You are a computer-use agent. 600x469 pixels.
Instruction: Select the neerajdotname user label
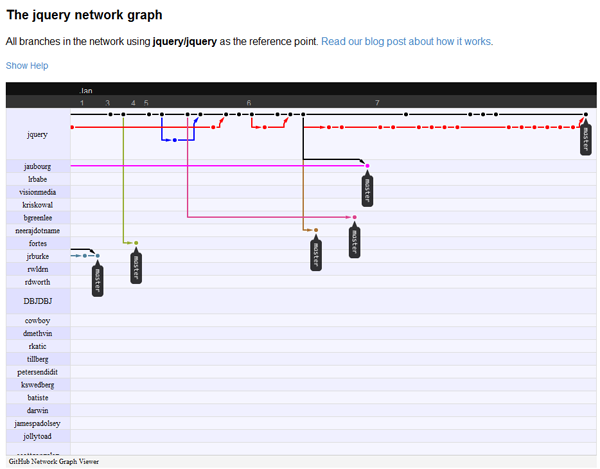[38, 231]
